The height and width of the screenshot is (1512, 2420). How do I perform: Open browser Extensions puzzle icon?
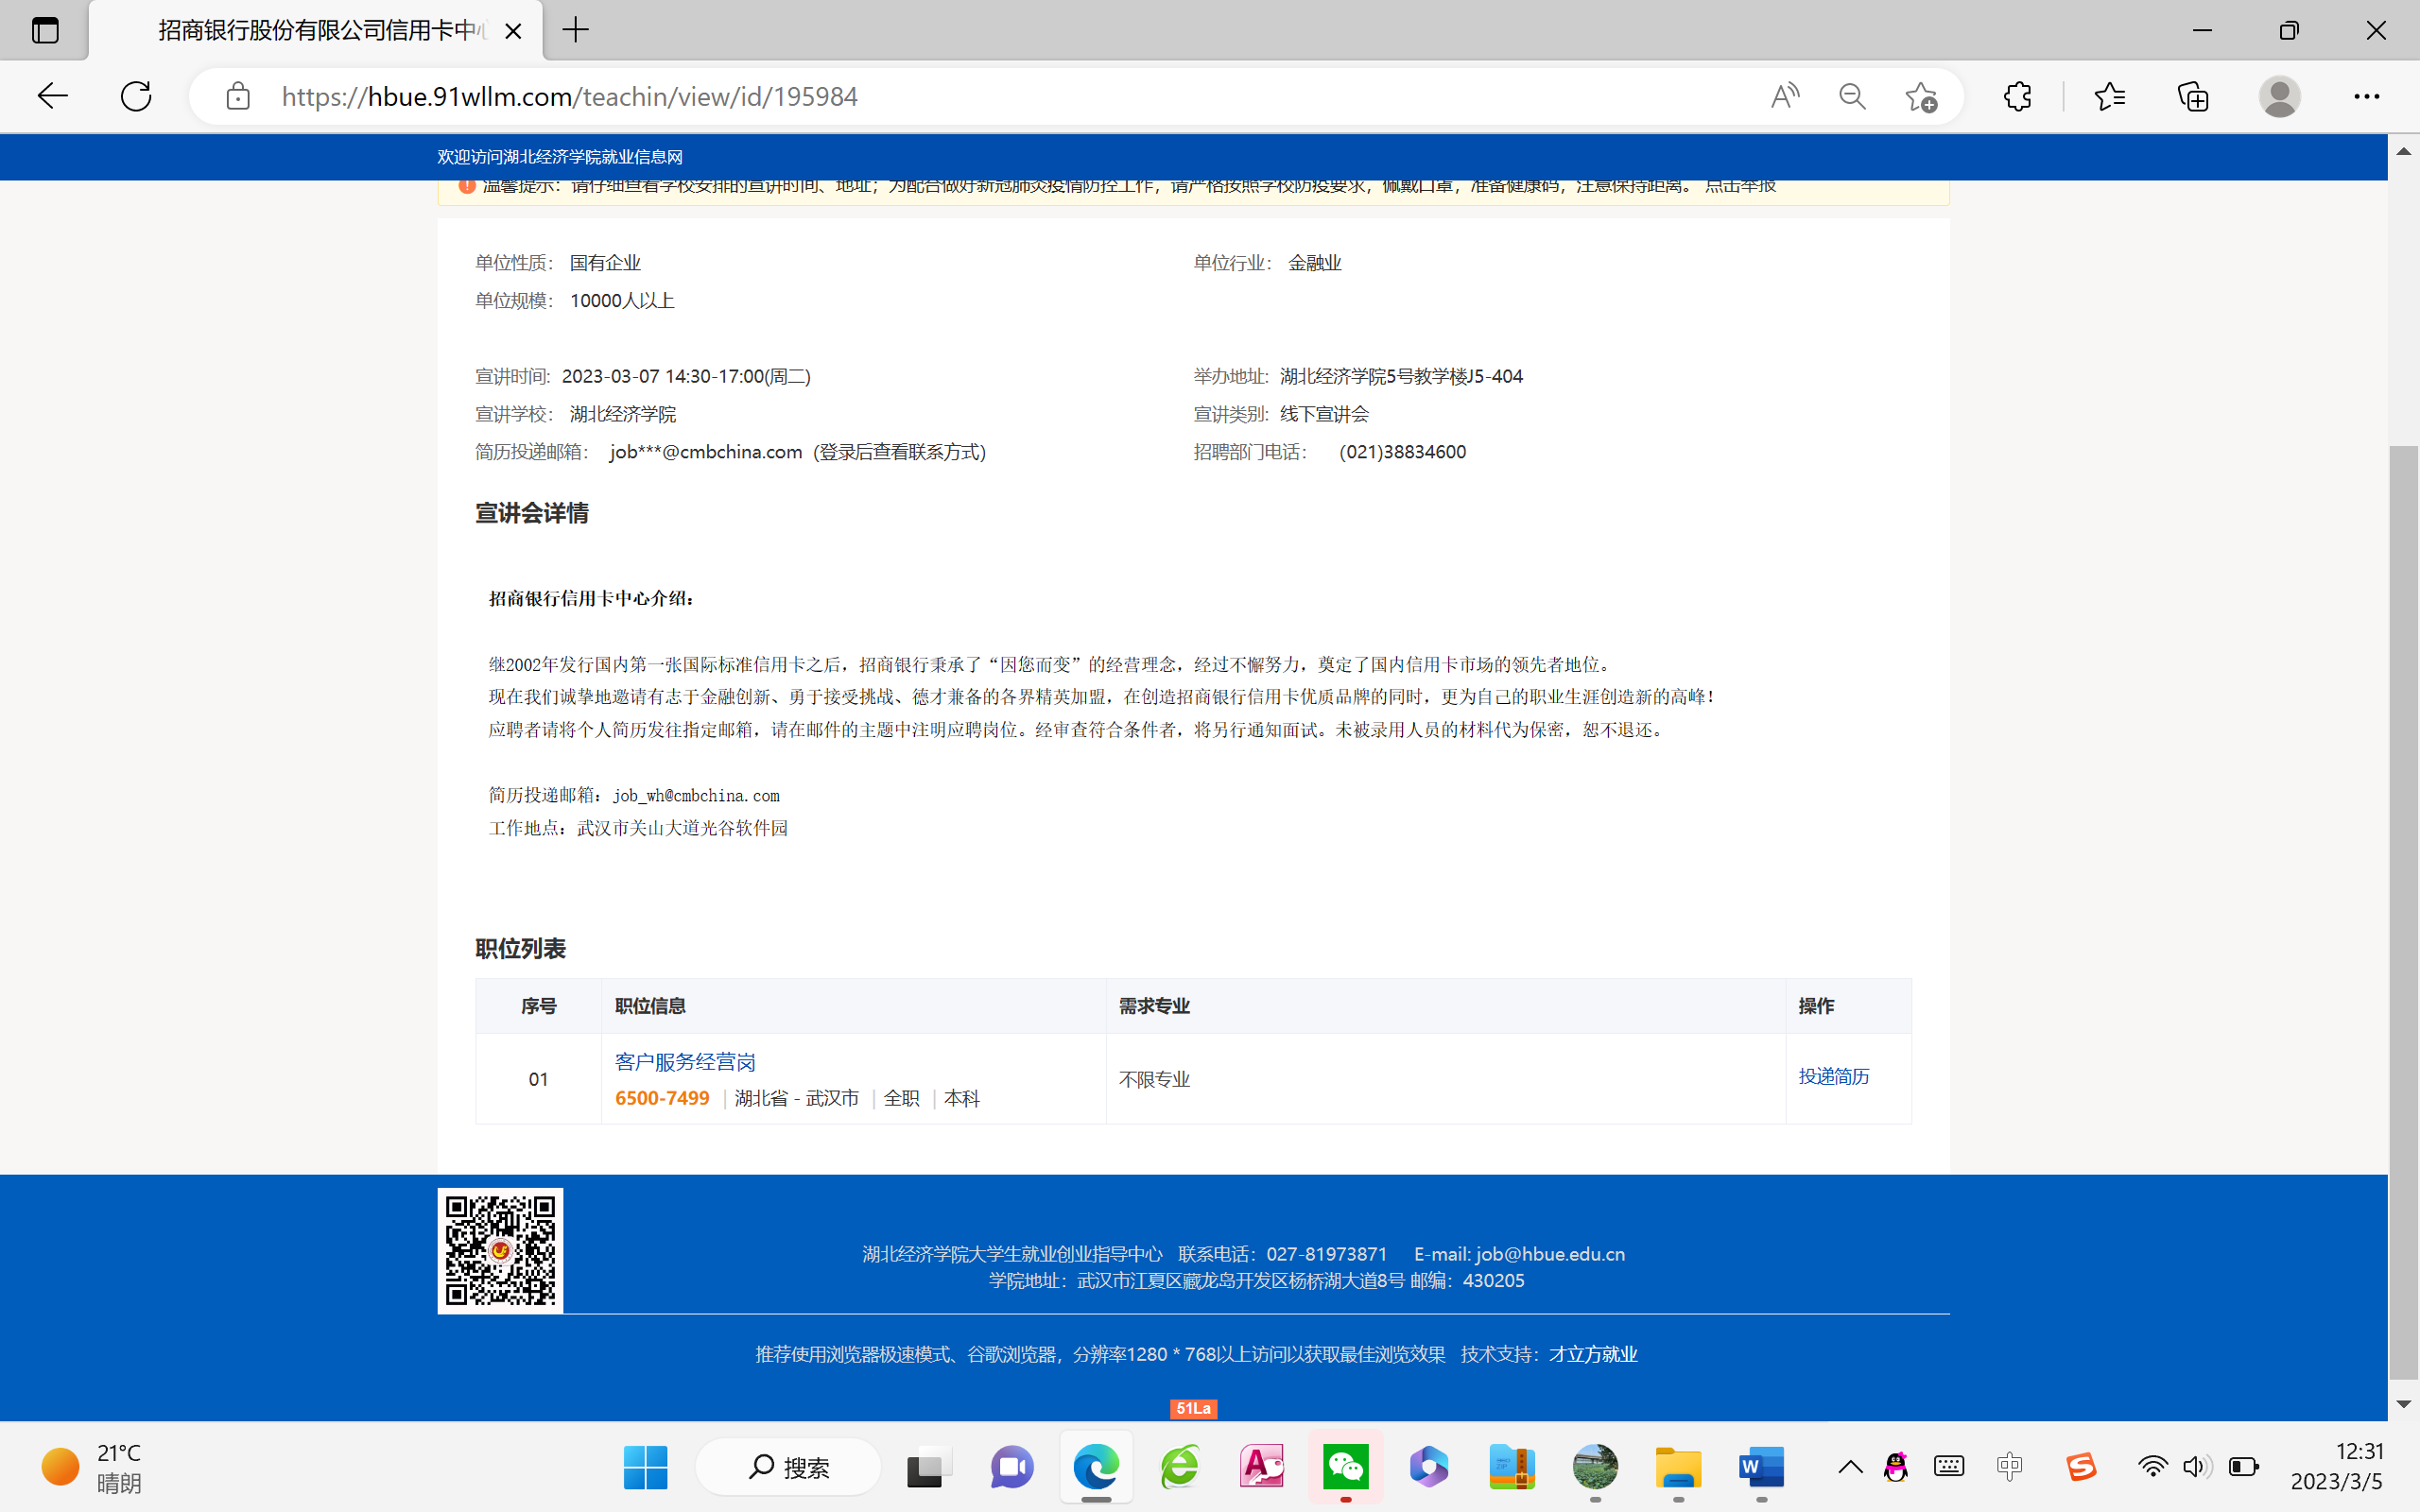pyautogui.click(x=2017, y=96)
